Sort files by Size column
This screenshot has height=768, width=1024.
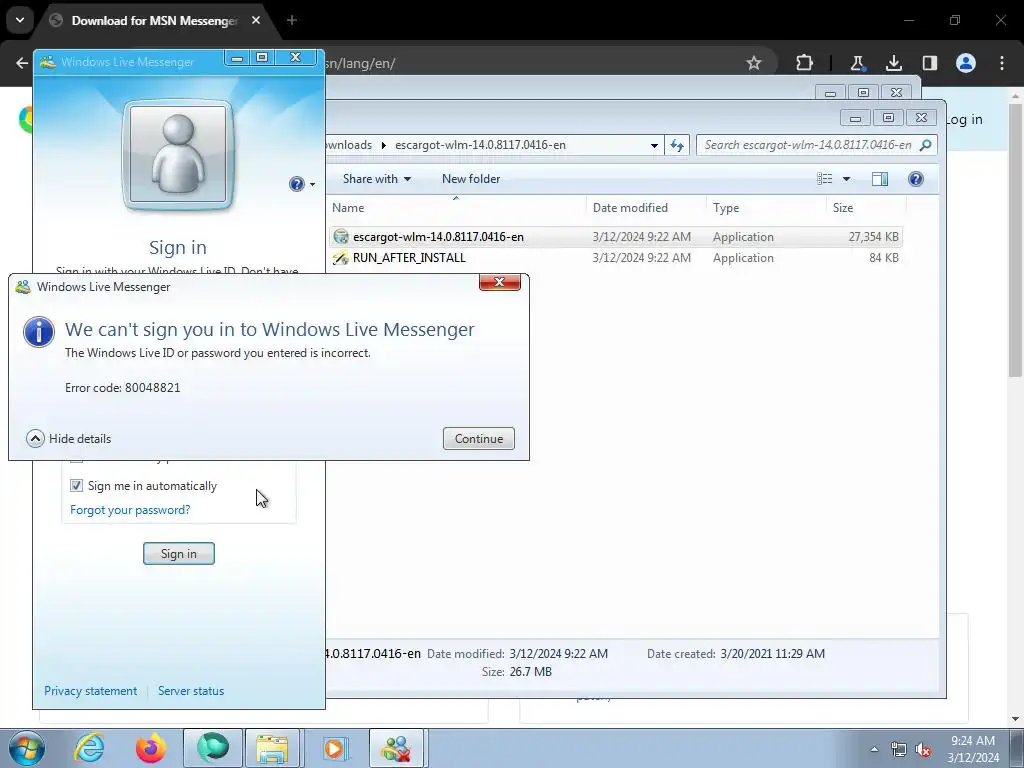[843, 208]
